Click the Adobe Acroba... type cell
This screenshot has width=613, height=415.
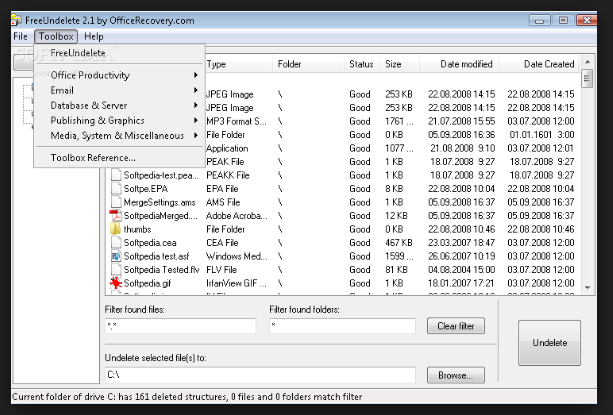point(237,216)
